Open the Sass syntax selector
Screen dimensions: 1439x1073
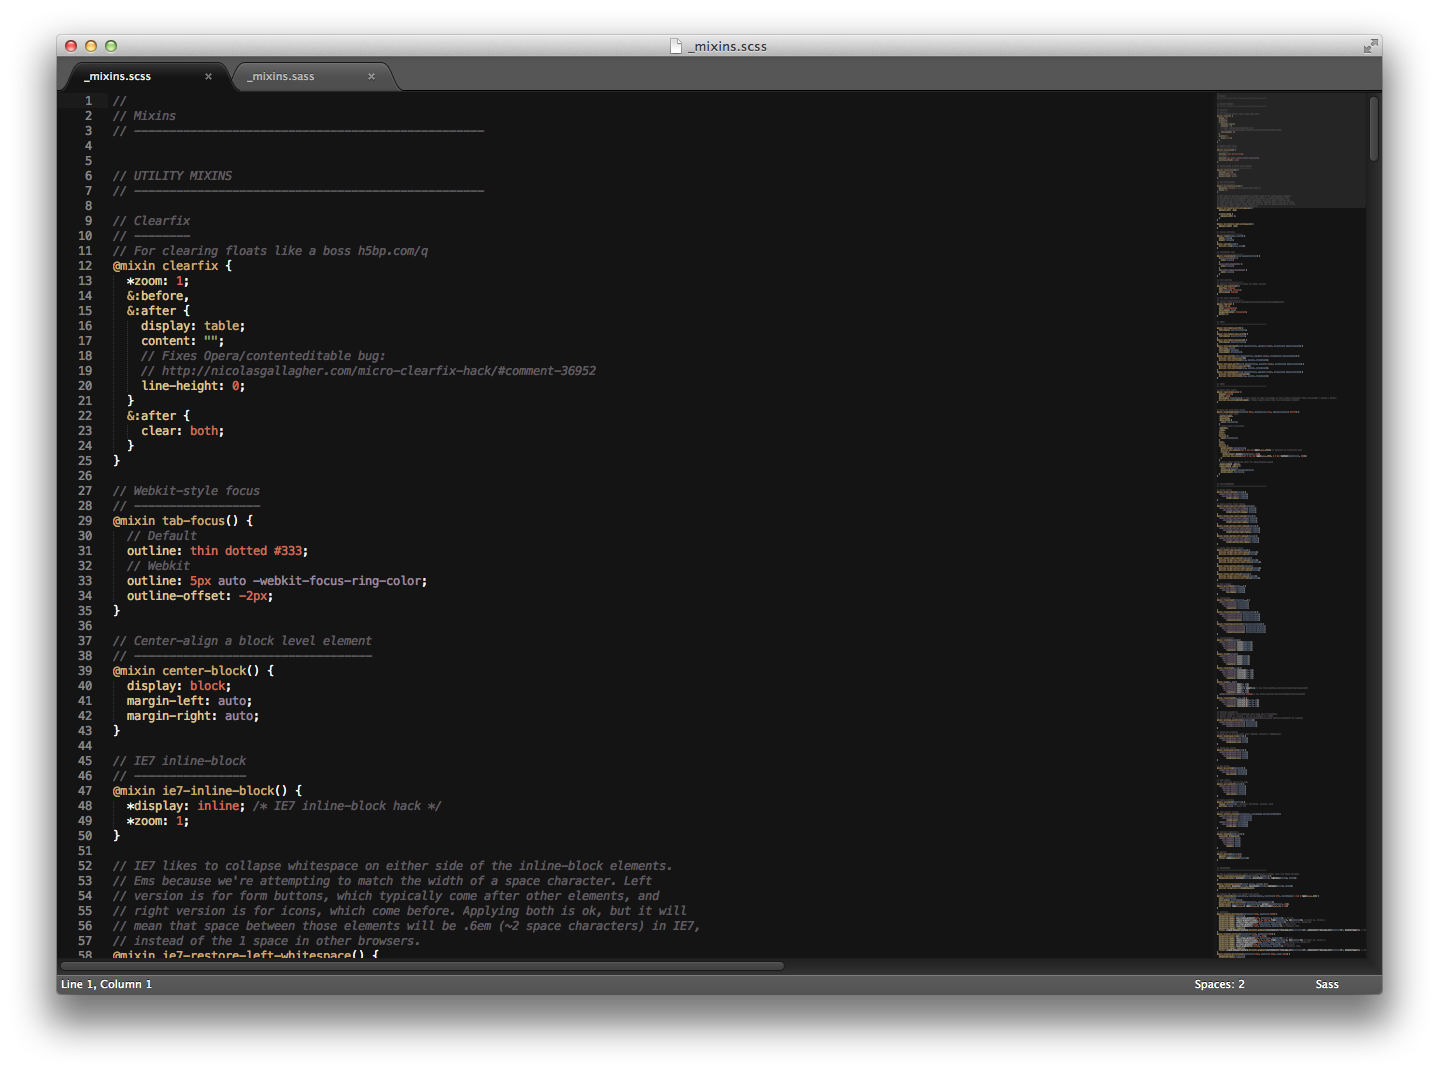(x=1327, y=984)
